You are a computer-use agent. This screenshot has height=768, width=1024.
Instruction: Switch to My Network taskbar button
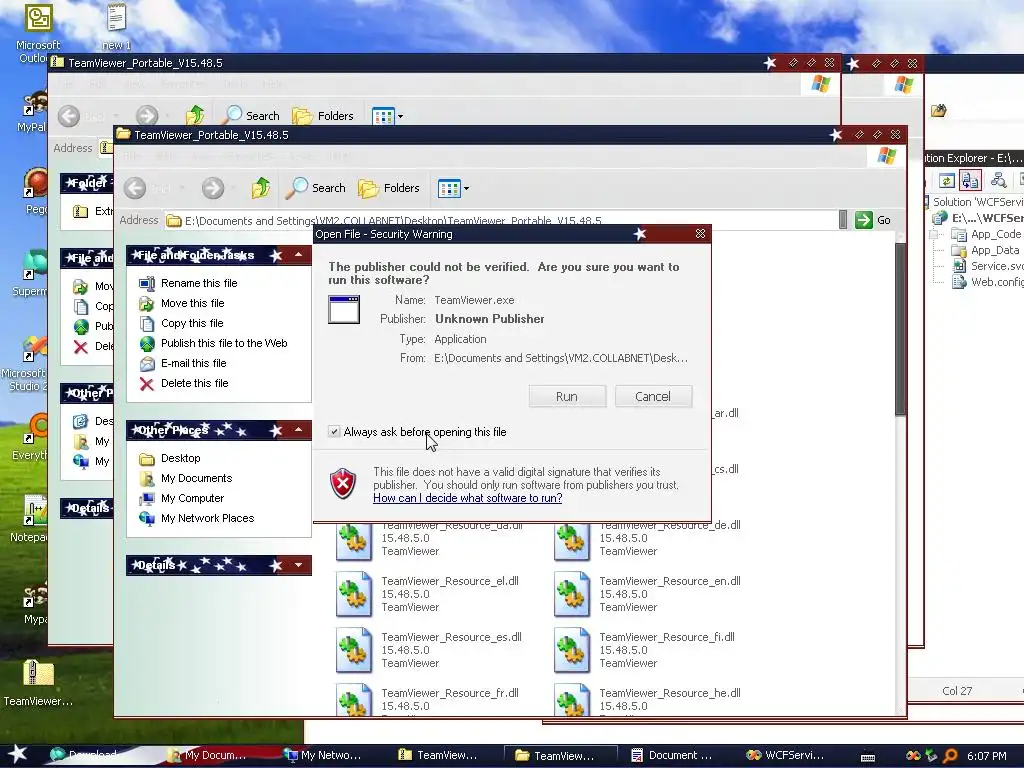[323, 756]
